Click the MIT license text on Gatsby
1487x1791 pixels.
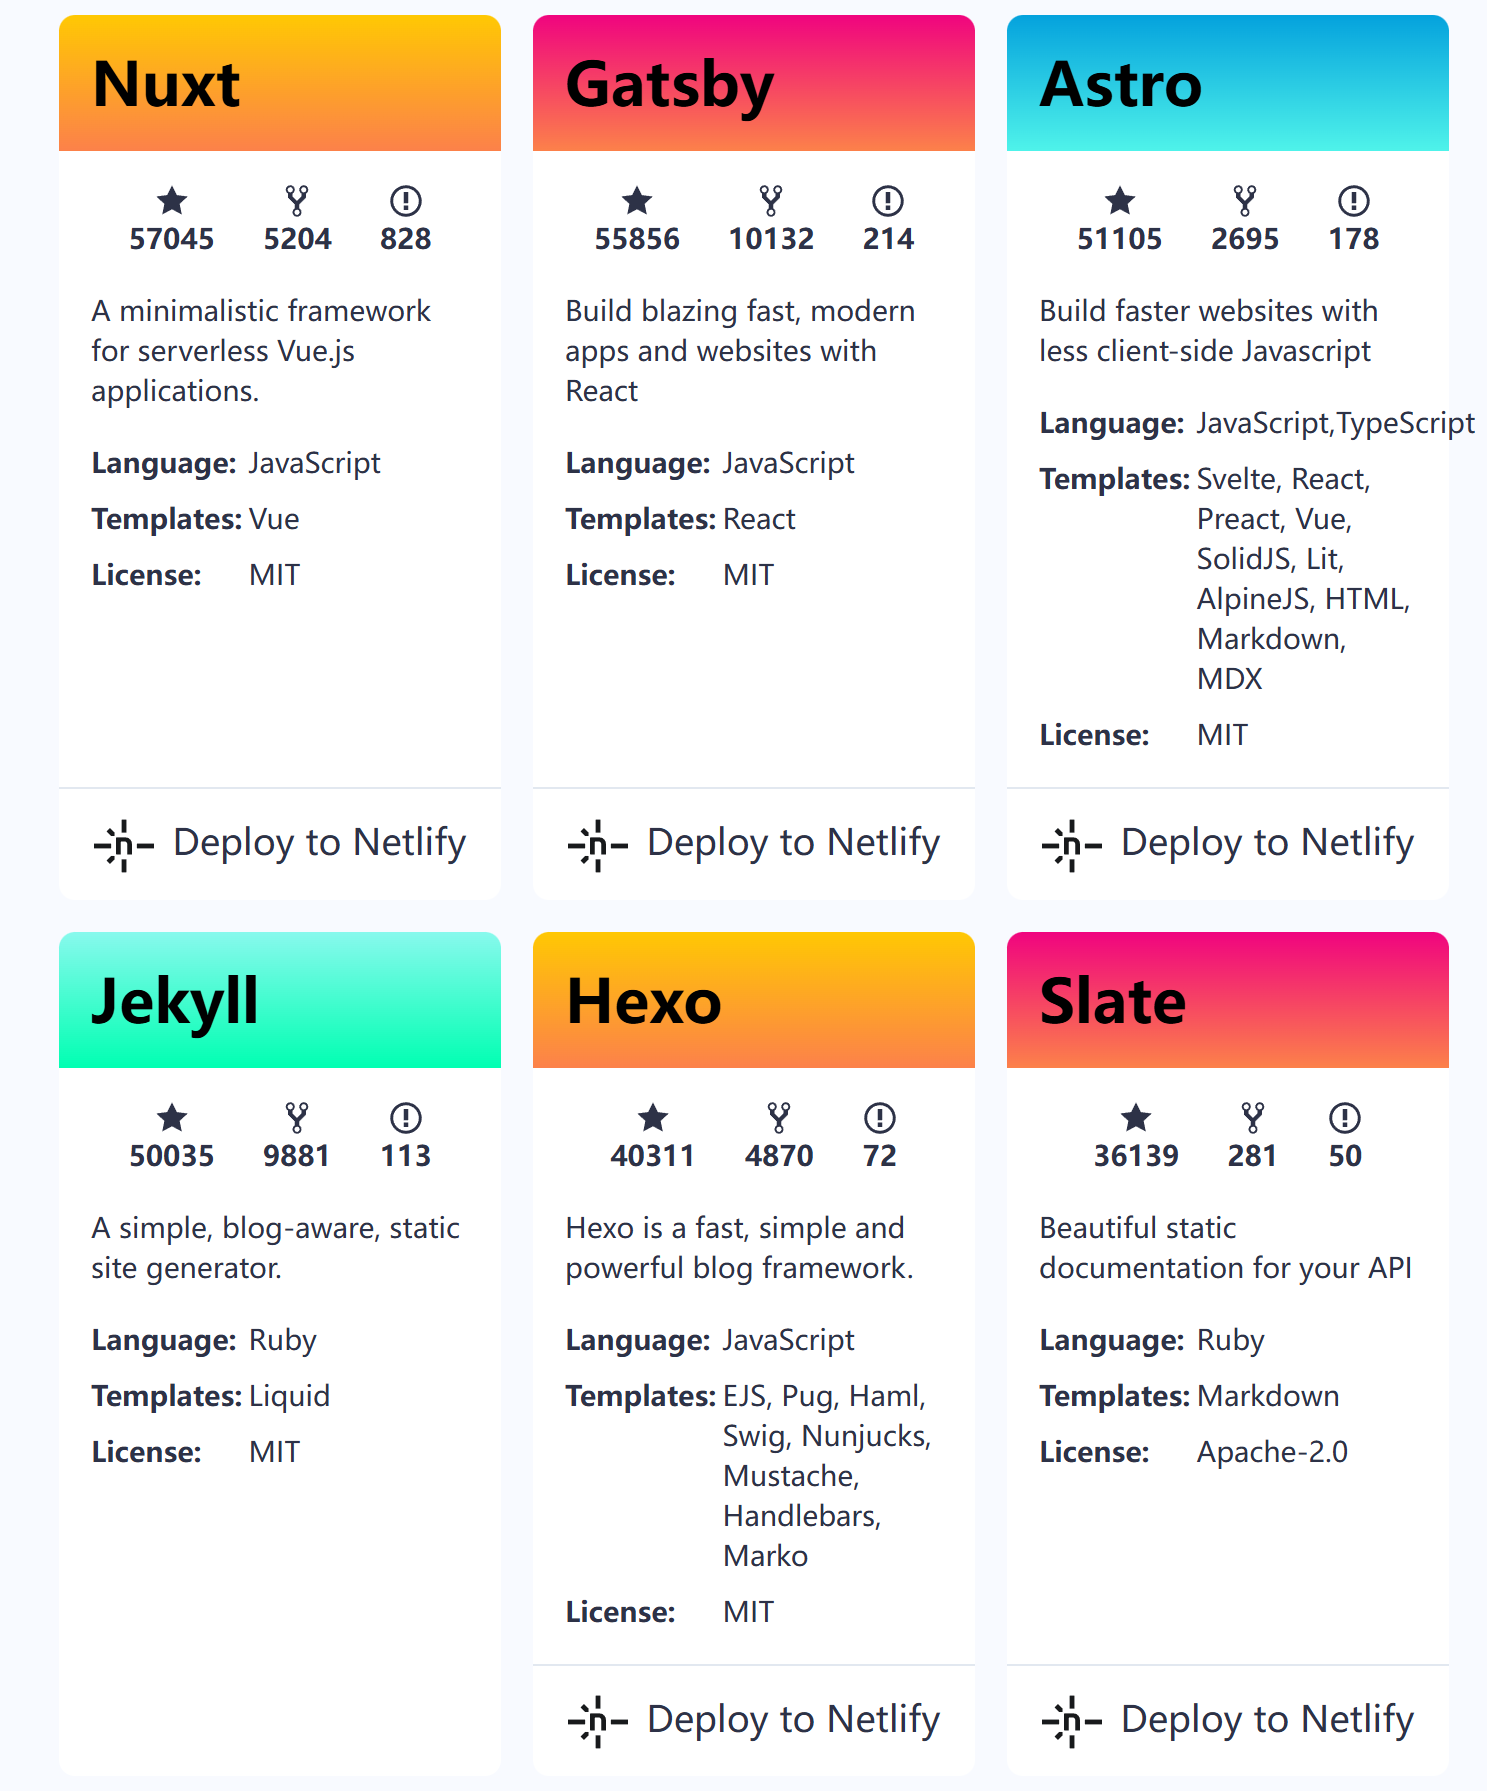click(x=748, y=574)
